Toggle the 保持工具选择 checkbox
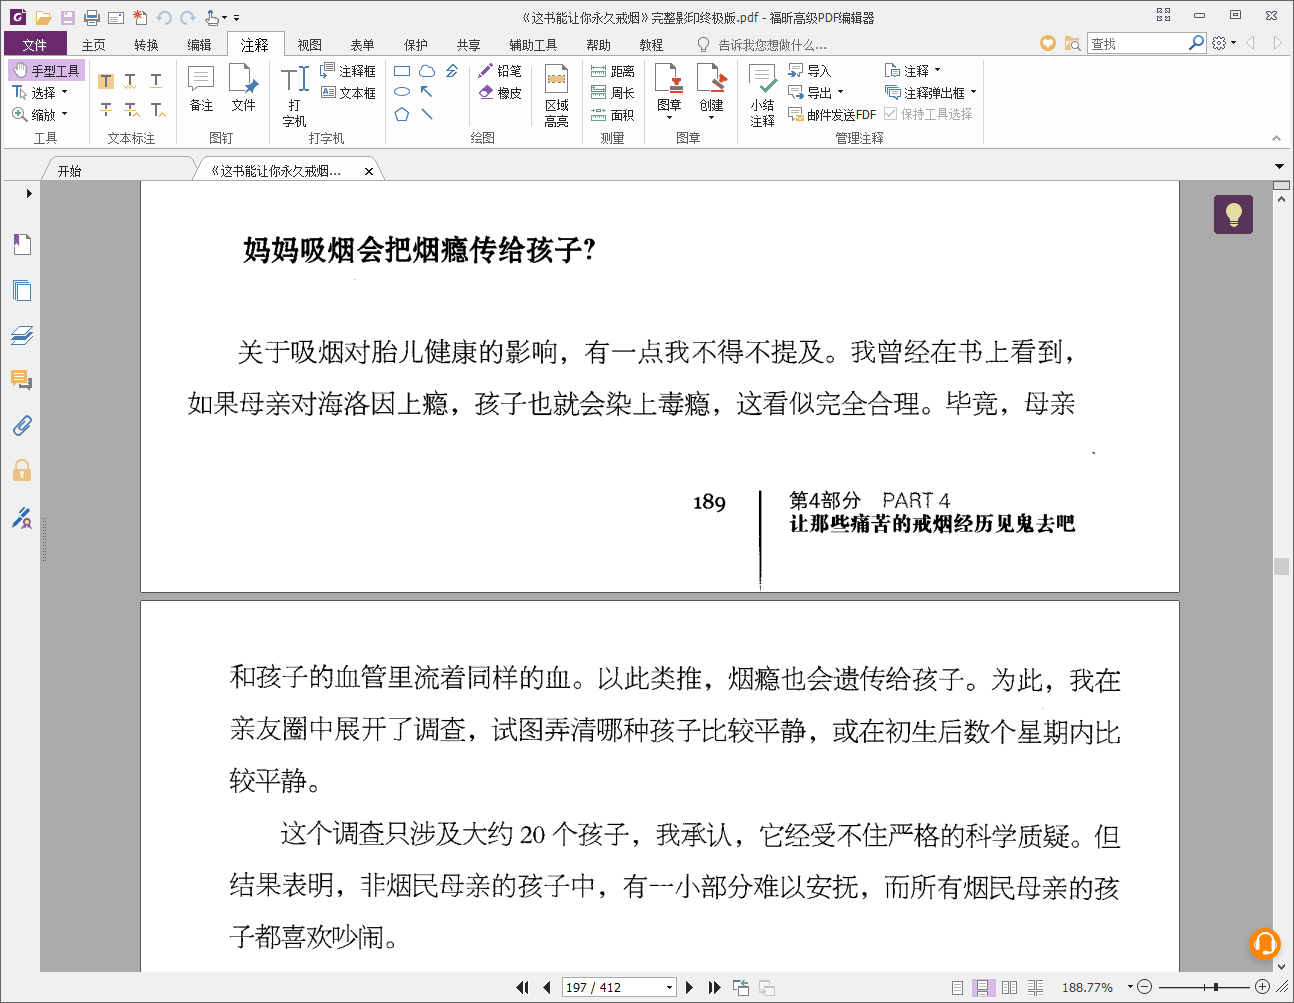Image resolution: width=1294 pixels, height=1003 pixels. click(890, 114)
